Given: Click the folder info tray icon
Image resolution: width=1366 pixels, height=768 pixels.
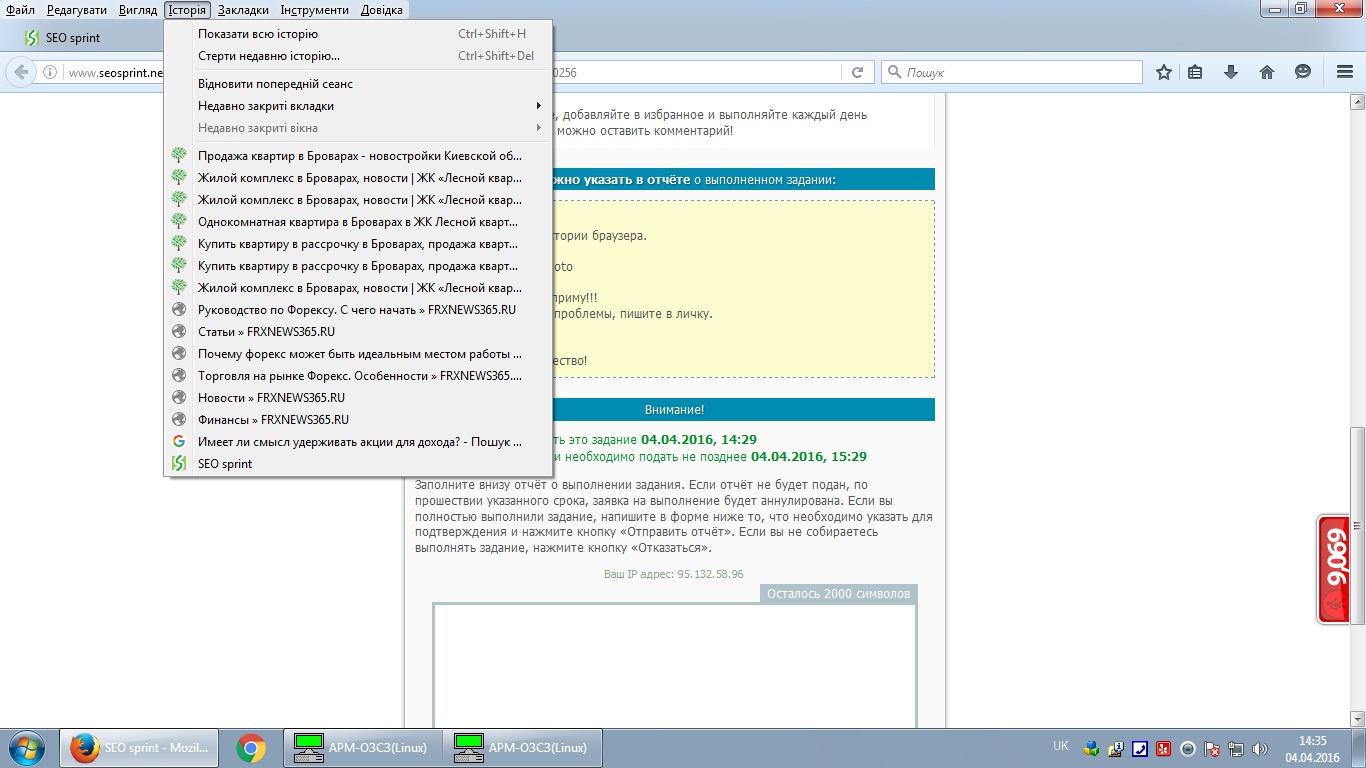Looking at the screenshot, I should [1116, 748].
